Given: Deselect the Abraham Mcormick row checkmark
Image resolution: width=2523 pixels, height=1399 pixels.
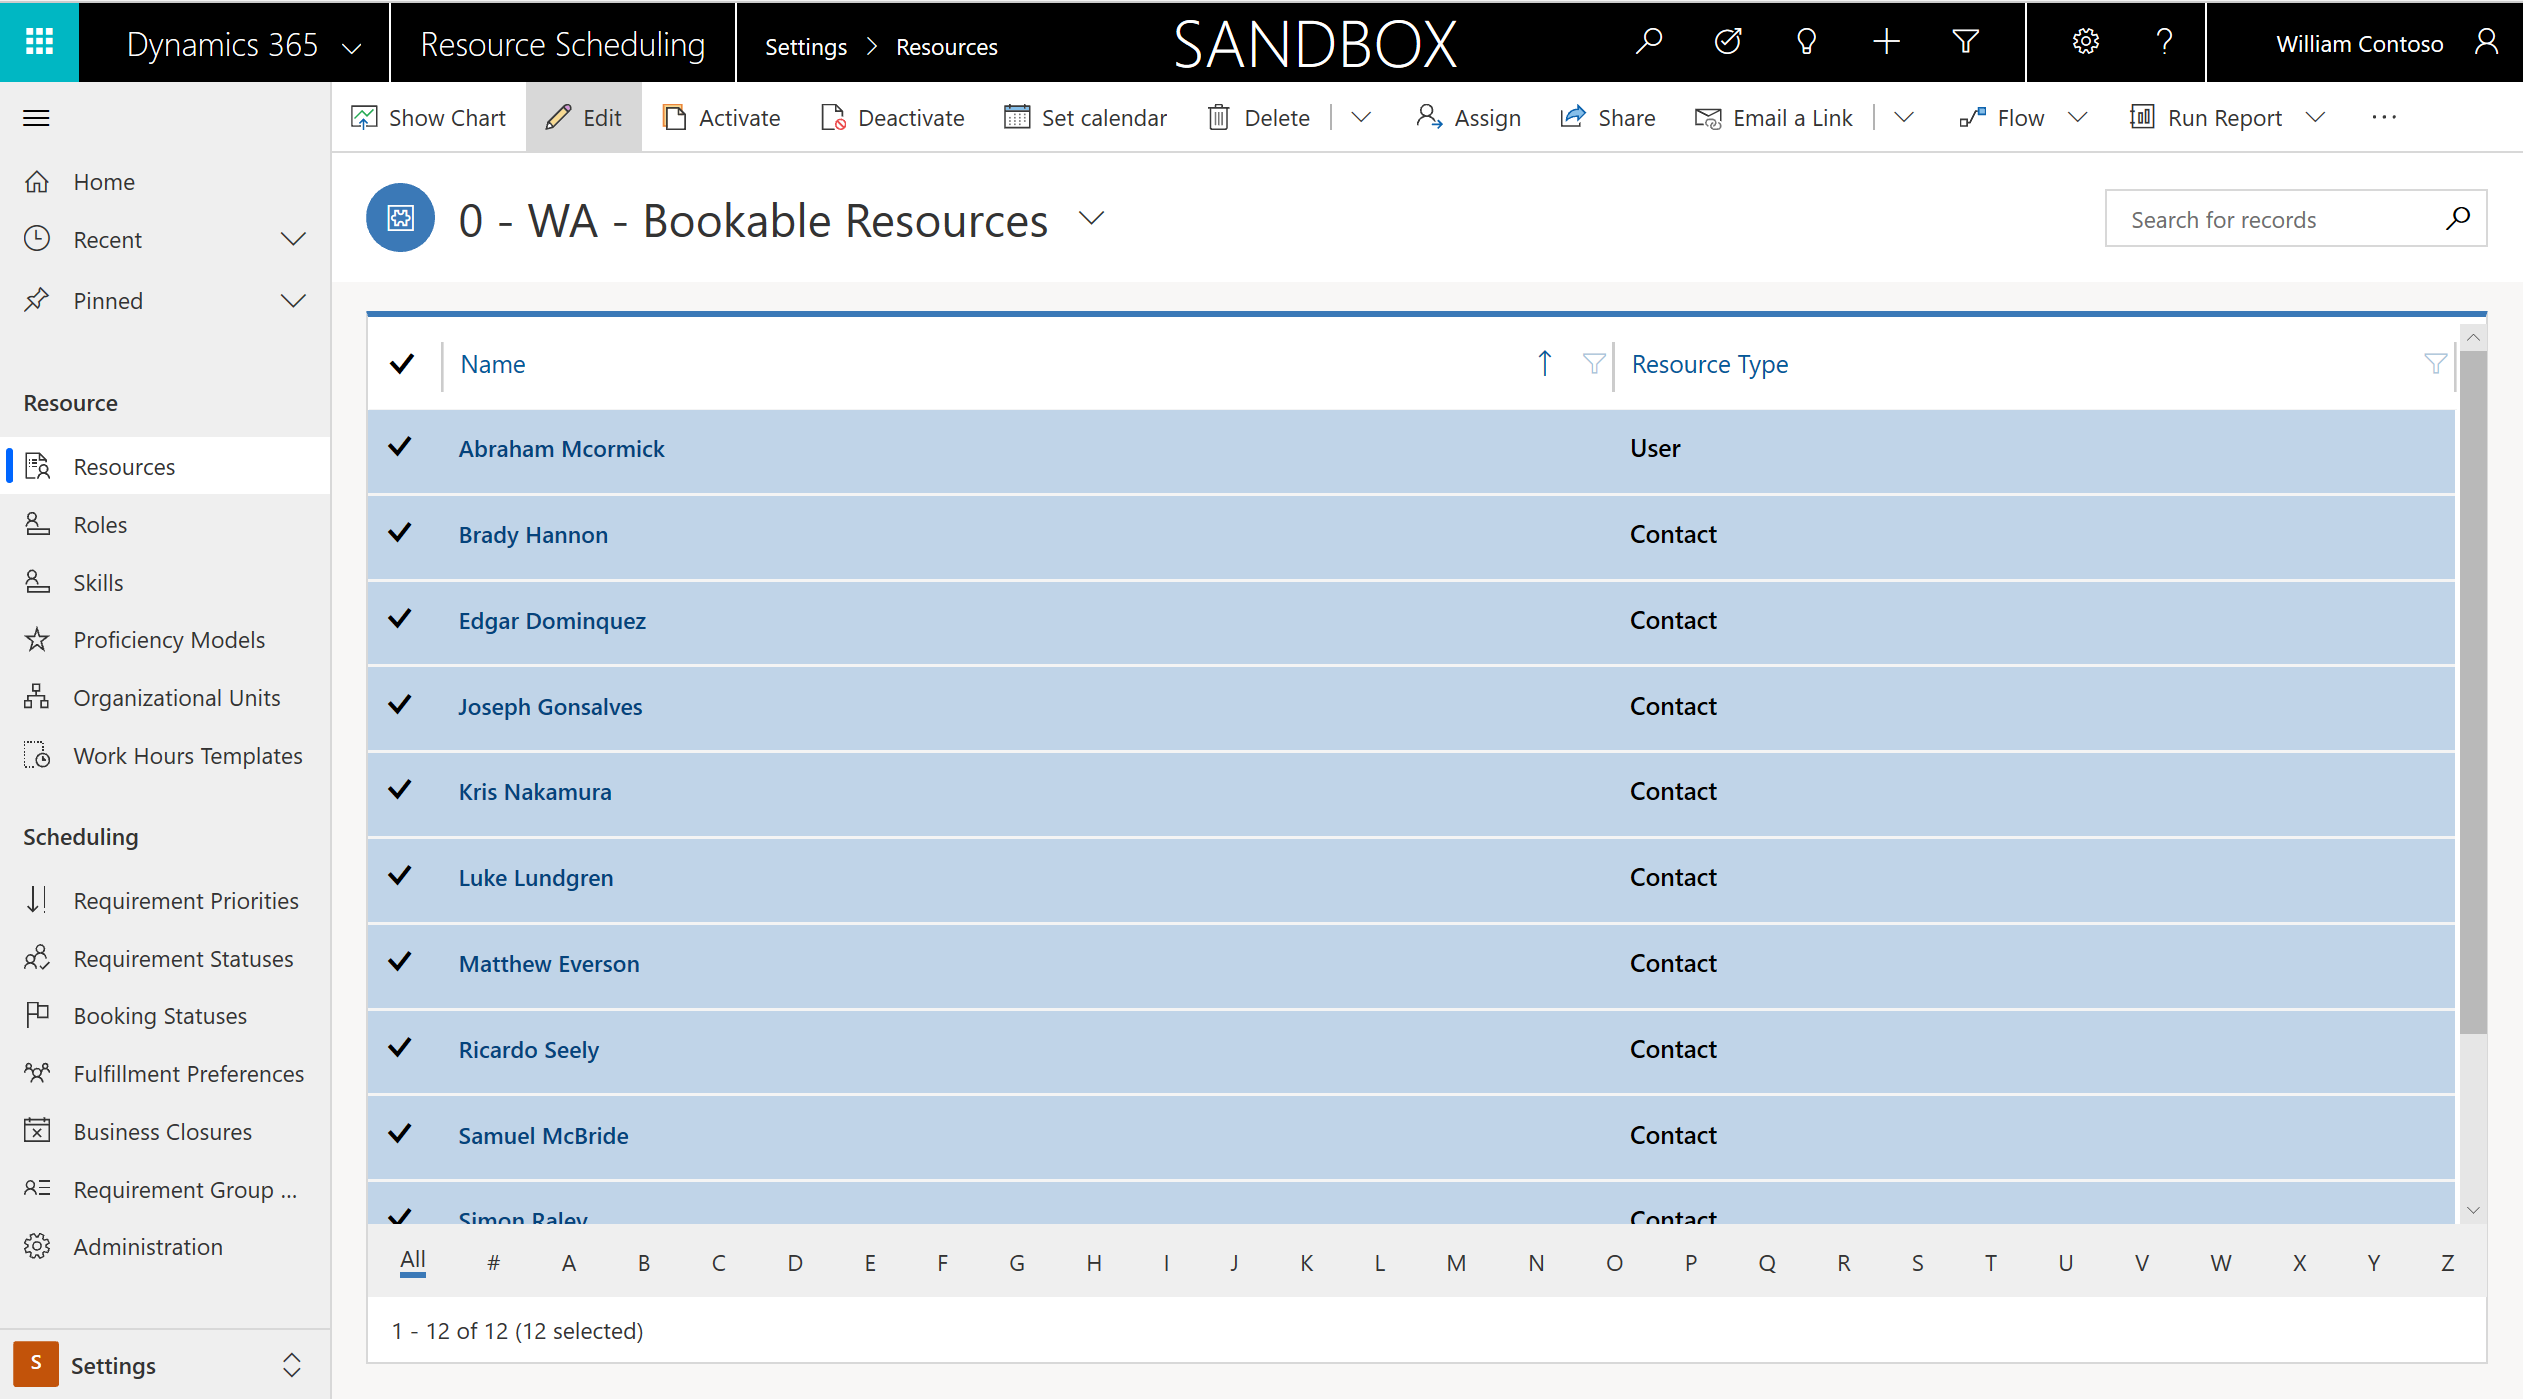Looking at the screenshot, I should pyautogui.click(x=400, y=447).
